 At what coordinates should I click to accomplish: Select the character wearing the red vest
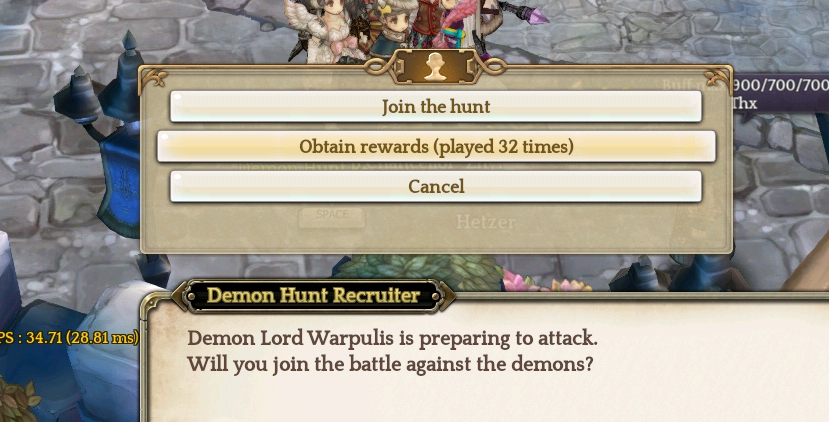(x=426, y=24)
